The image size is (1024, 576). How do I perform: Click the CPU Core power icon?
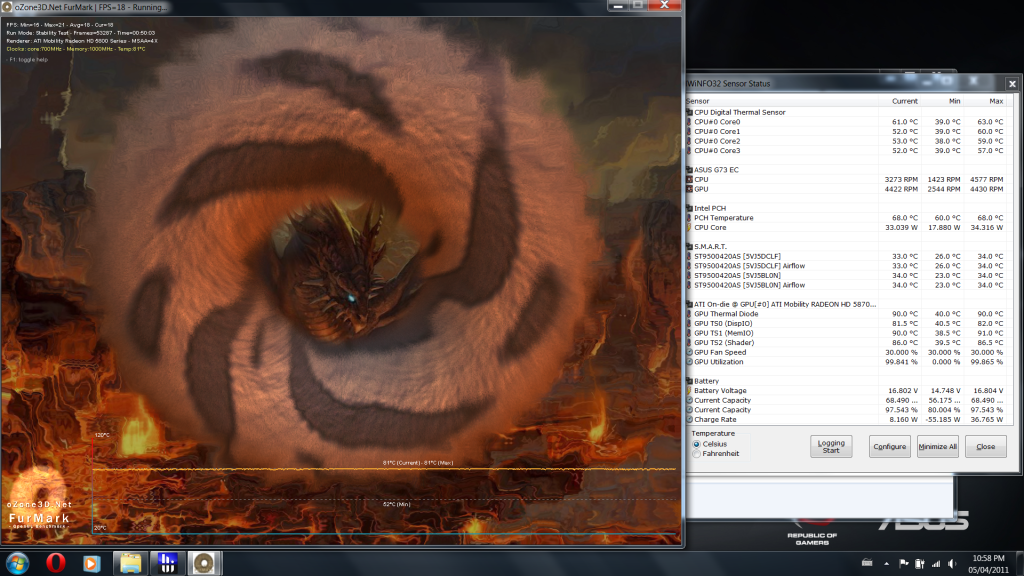pyautogui.click(x=689, y=228)
